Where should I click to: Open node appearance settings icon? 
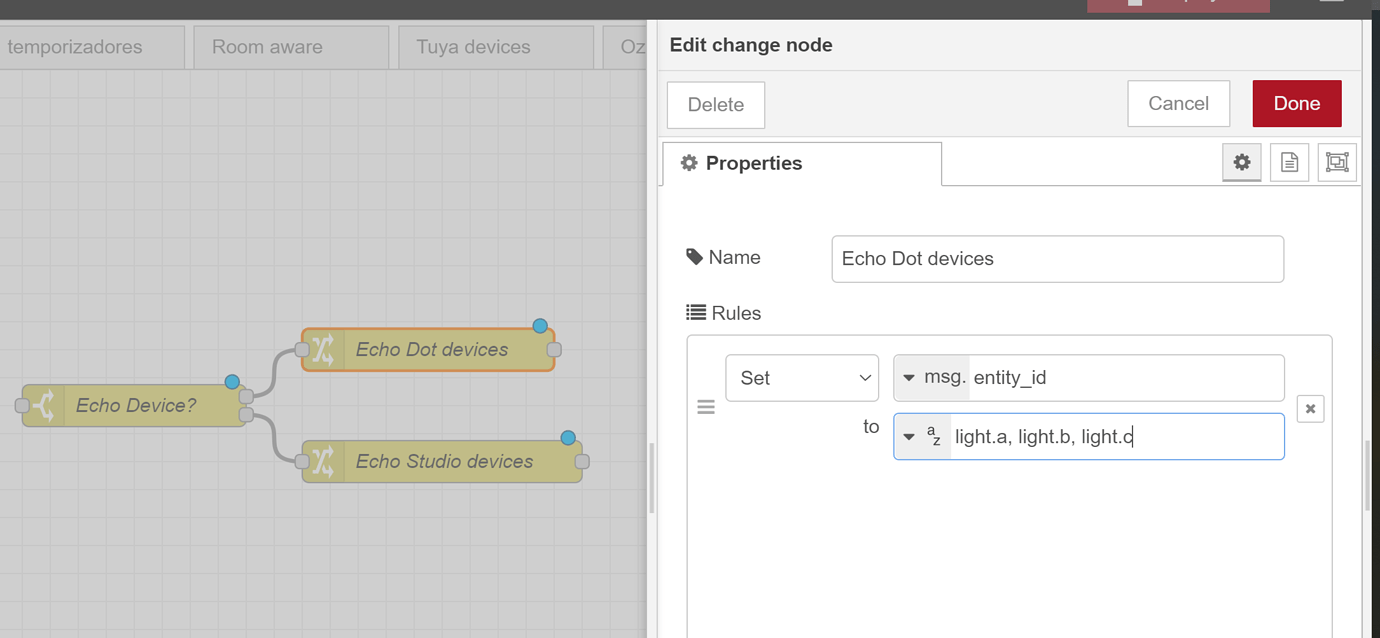coord(1337,162)
